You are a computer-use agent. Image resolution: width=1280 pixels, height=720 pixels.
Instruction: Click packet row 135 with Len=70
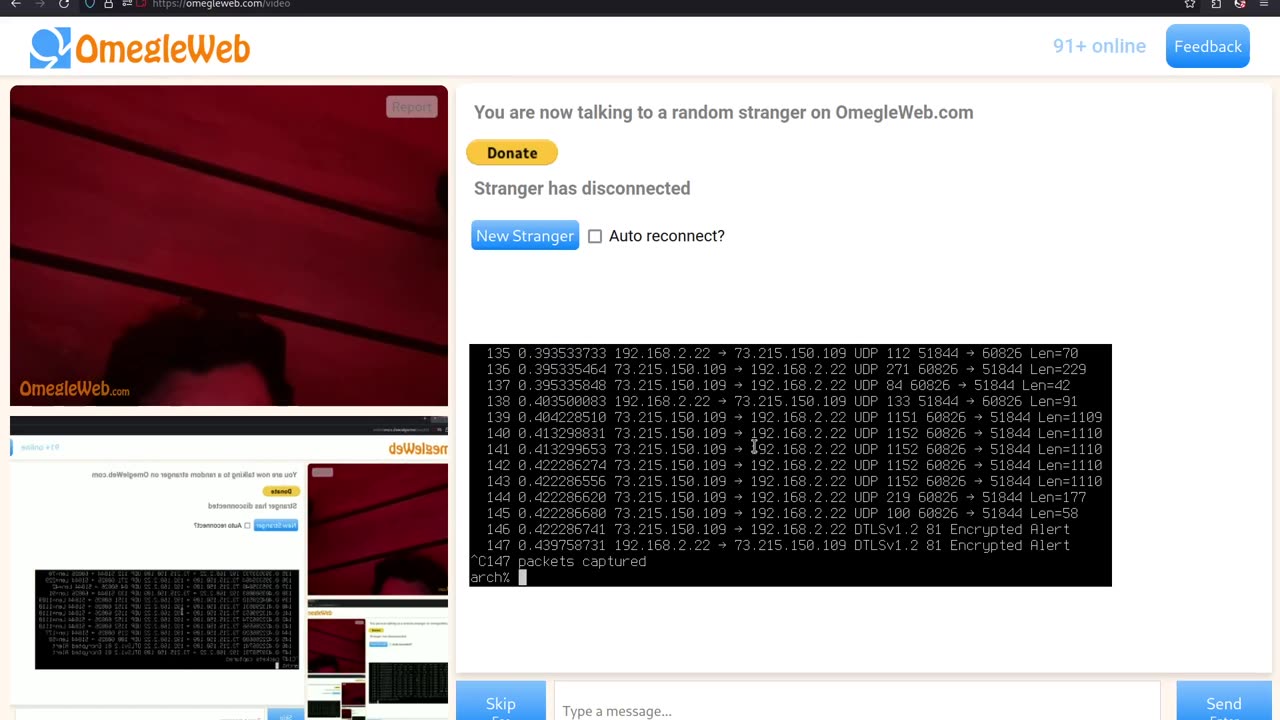pyautogui.click(x=782, y=354)
